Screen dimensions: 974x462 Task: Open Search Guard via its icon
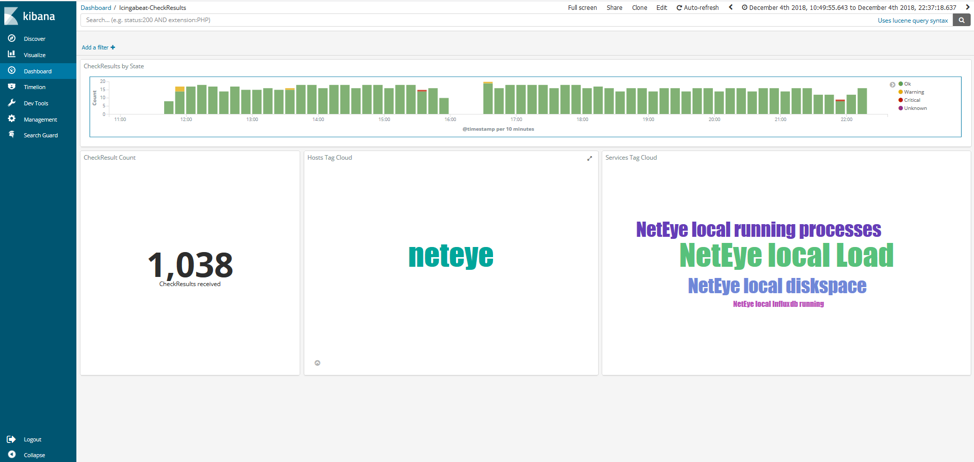coord(11,135)
